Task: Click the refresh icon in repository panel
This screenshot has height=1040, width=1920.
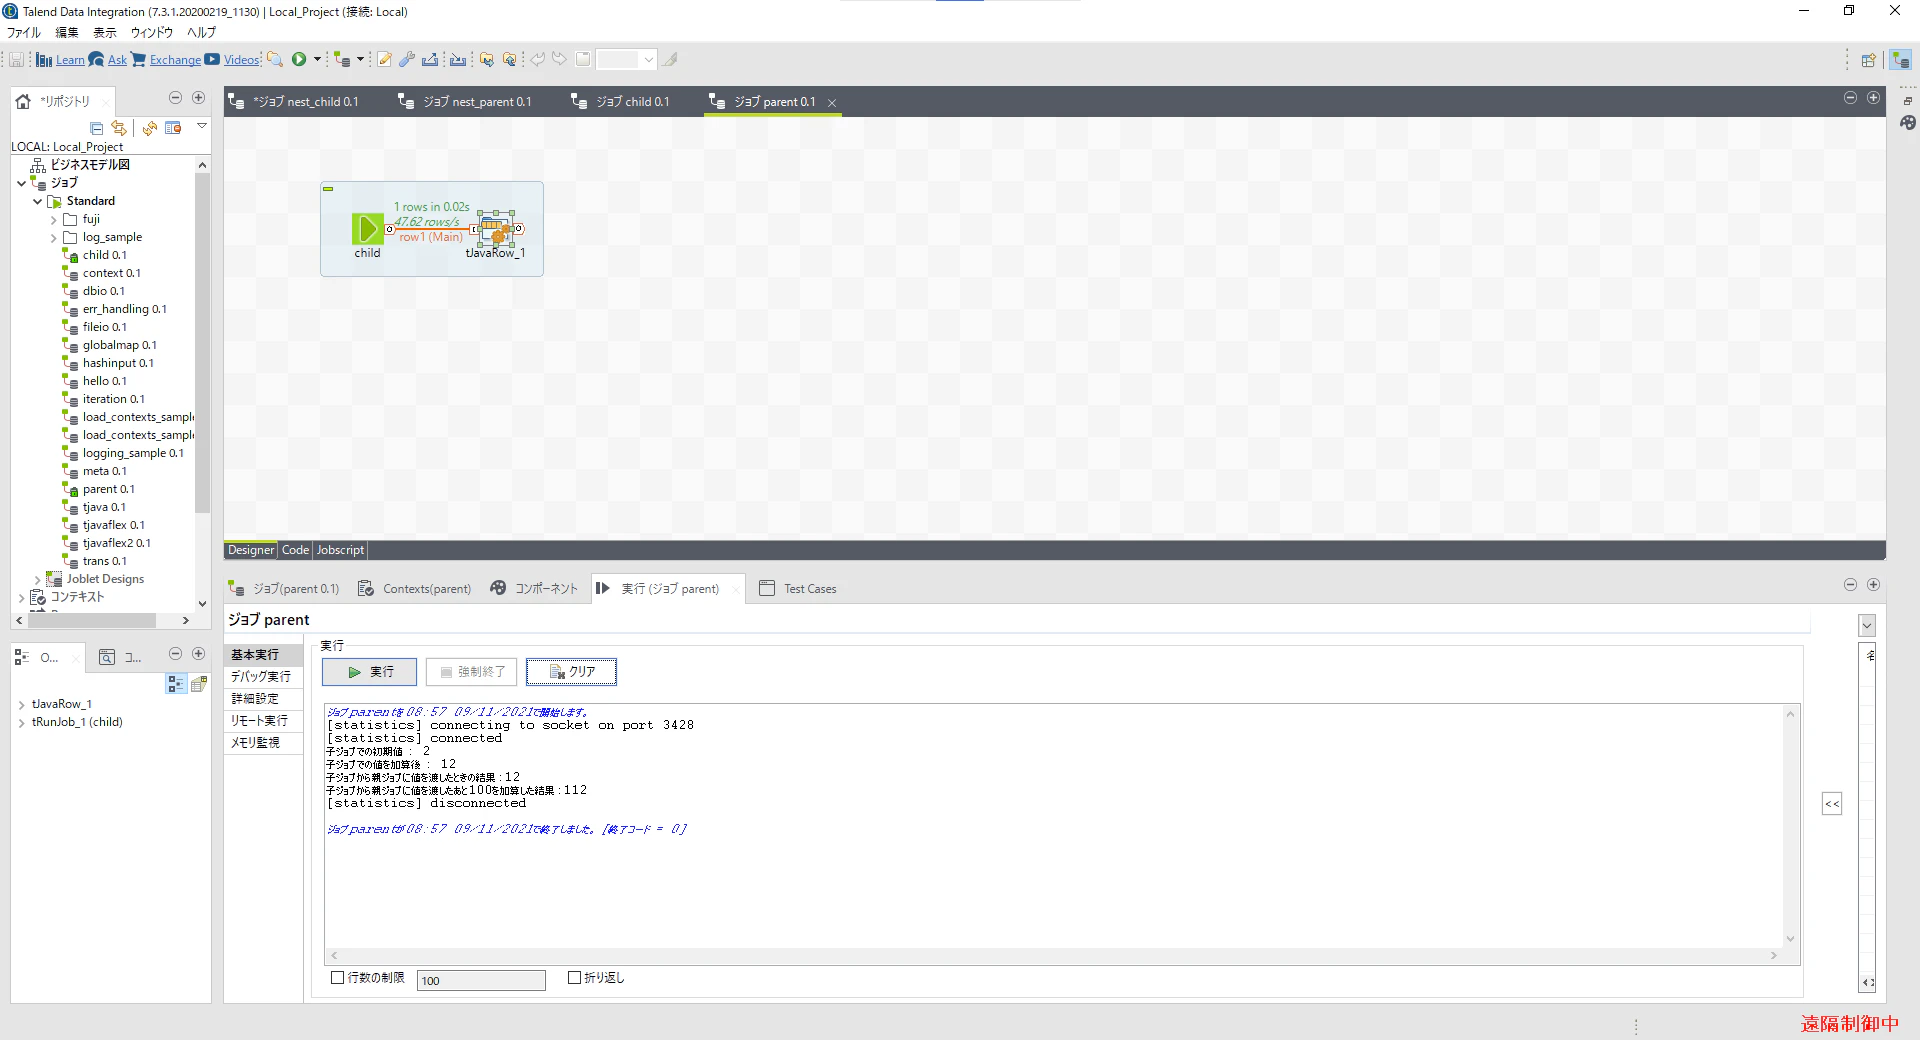Action: (149, 128)
